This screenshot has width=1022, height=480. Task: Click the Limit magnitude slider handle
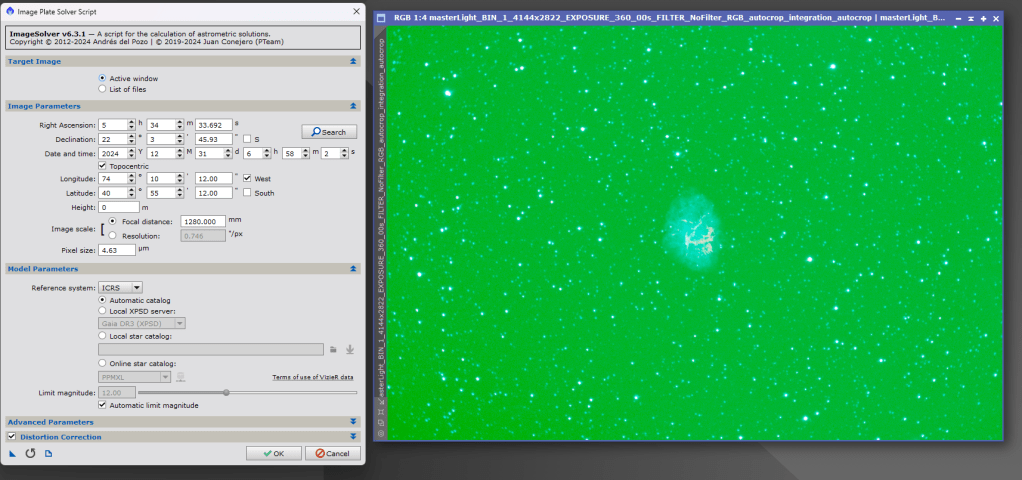pos(226,392)
